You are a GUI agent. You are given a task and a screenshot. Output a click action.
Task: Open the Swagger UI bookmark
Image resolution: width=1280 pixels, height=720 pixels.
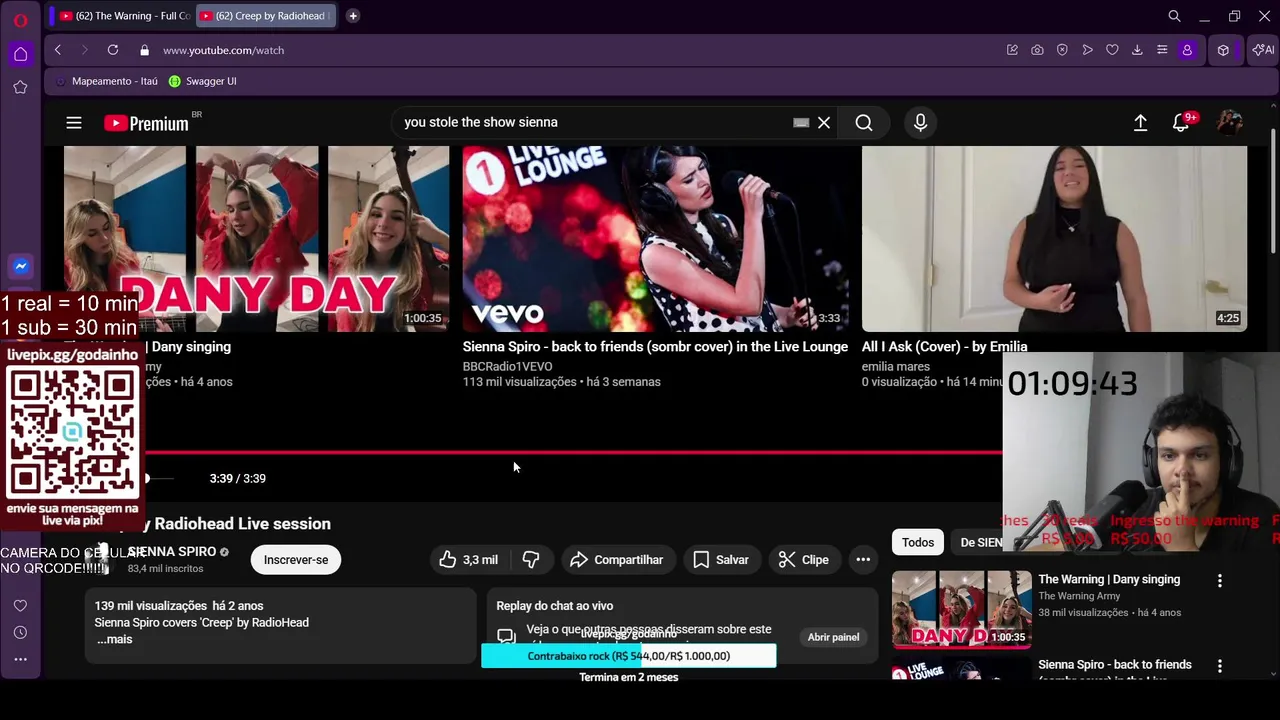(x=203, y=81)
